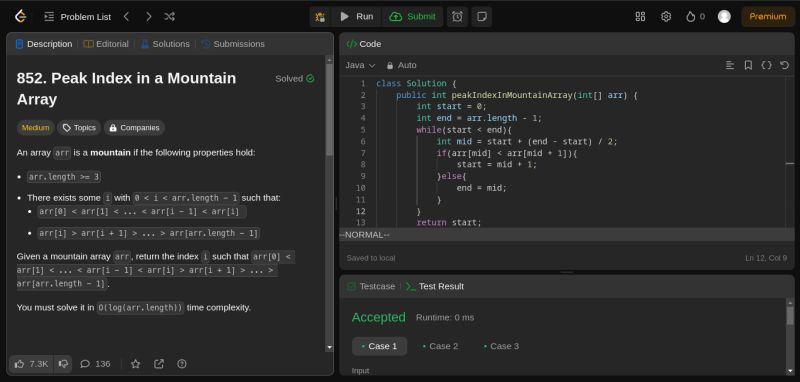Open the 136 comments

pos(95,364)
